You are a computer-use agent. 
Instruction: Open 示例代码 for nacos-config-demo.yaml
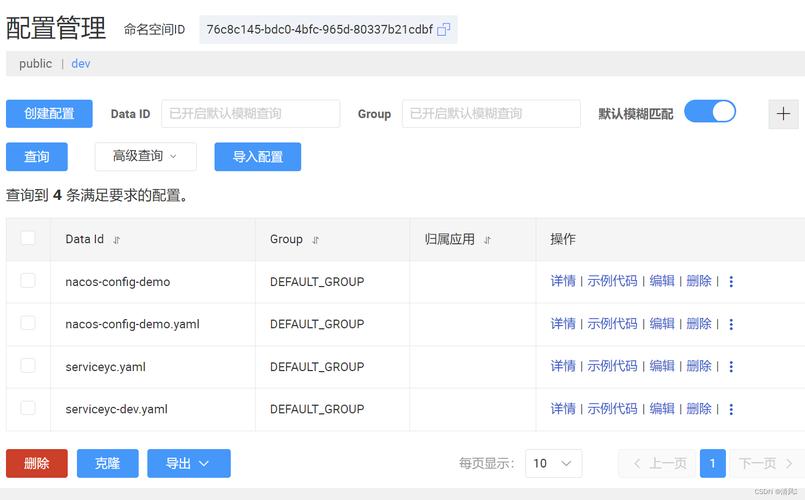(x=612, y=324)
